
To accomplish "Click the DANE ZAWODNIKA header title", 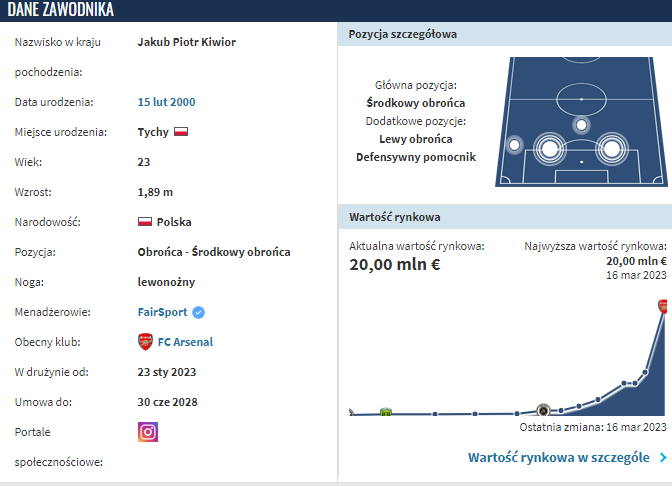I will 60,9.
